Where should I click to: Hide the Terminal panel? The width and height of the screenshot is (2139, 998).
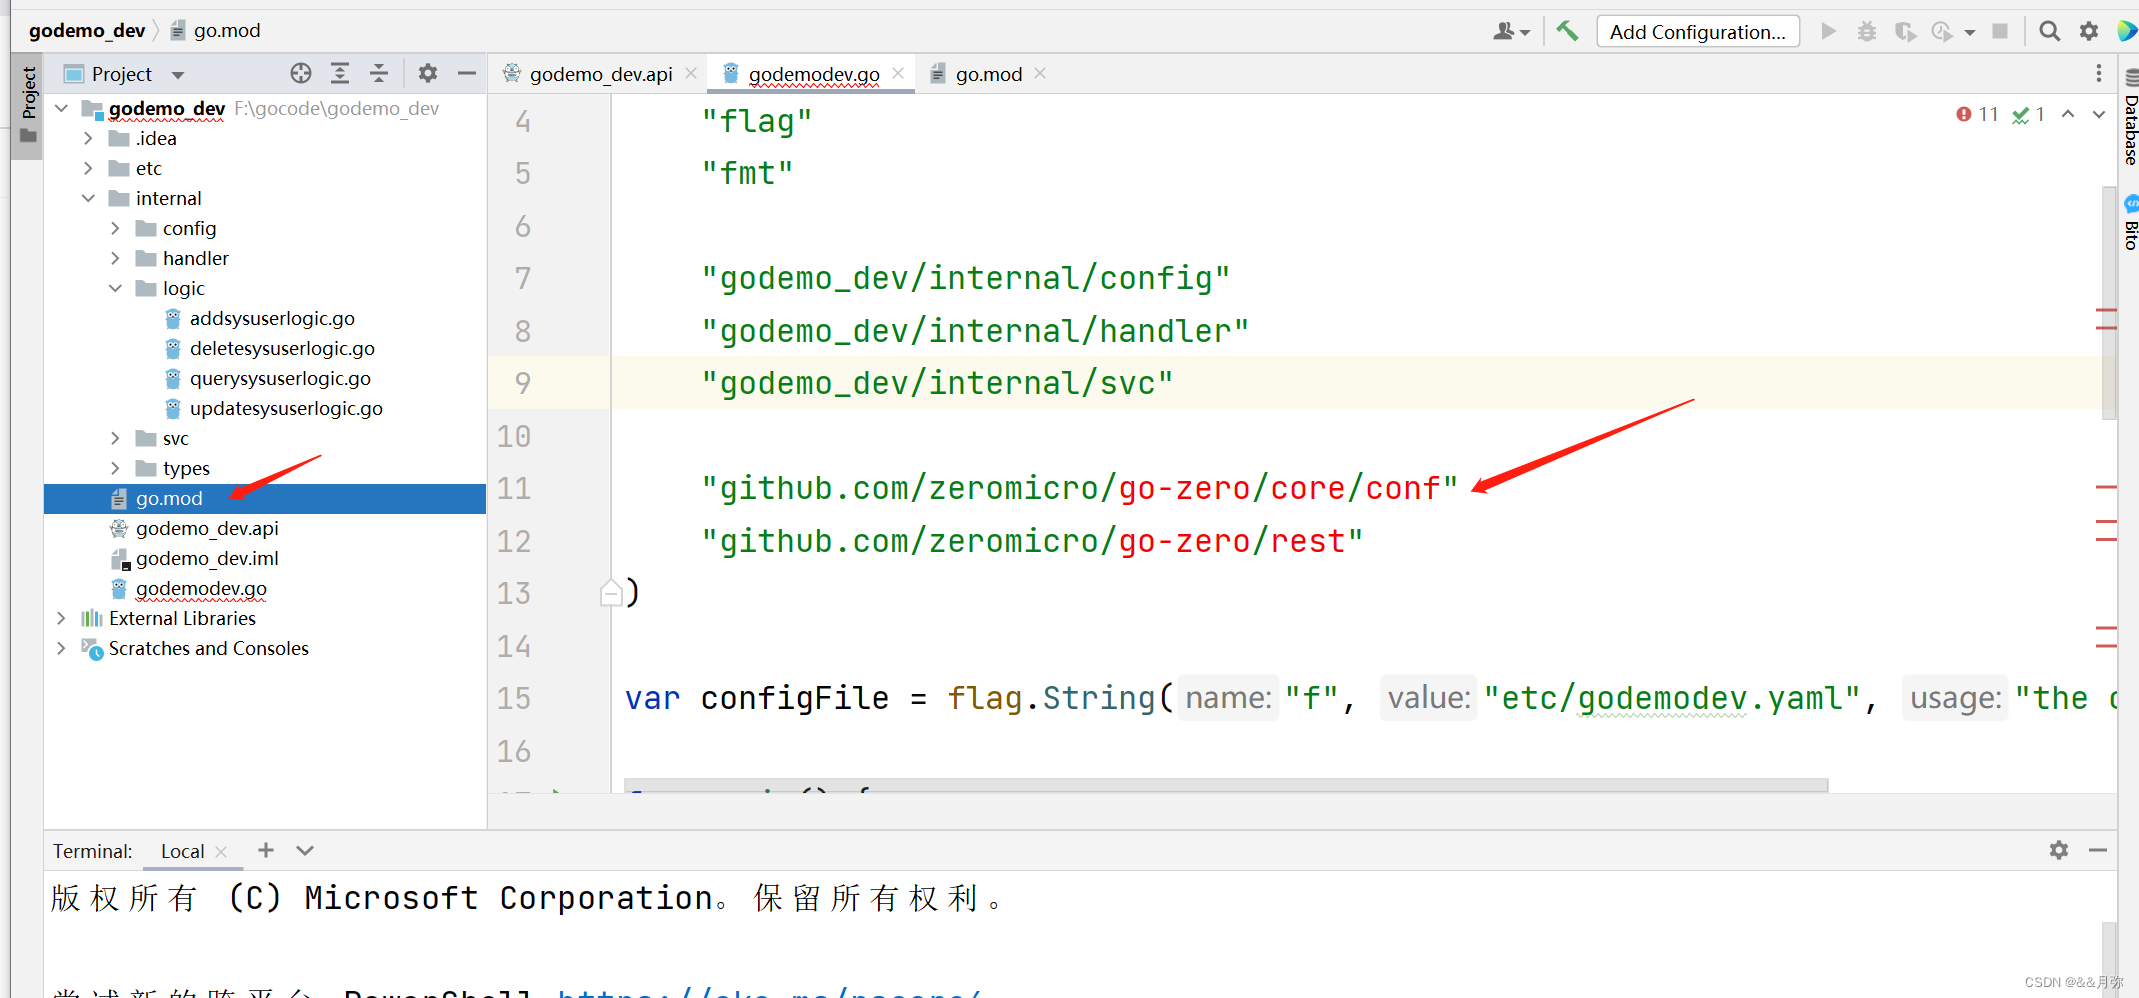point(2098,850)
